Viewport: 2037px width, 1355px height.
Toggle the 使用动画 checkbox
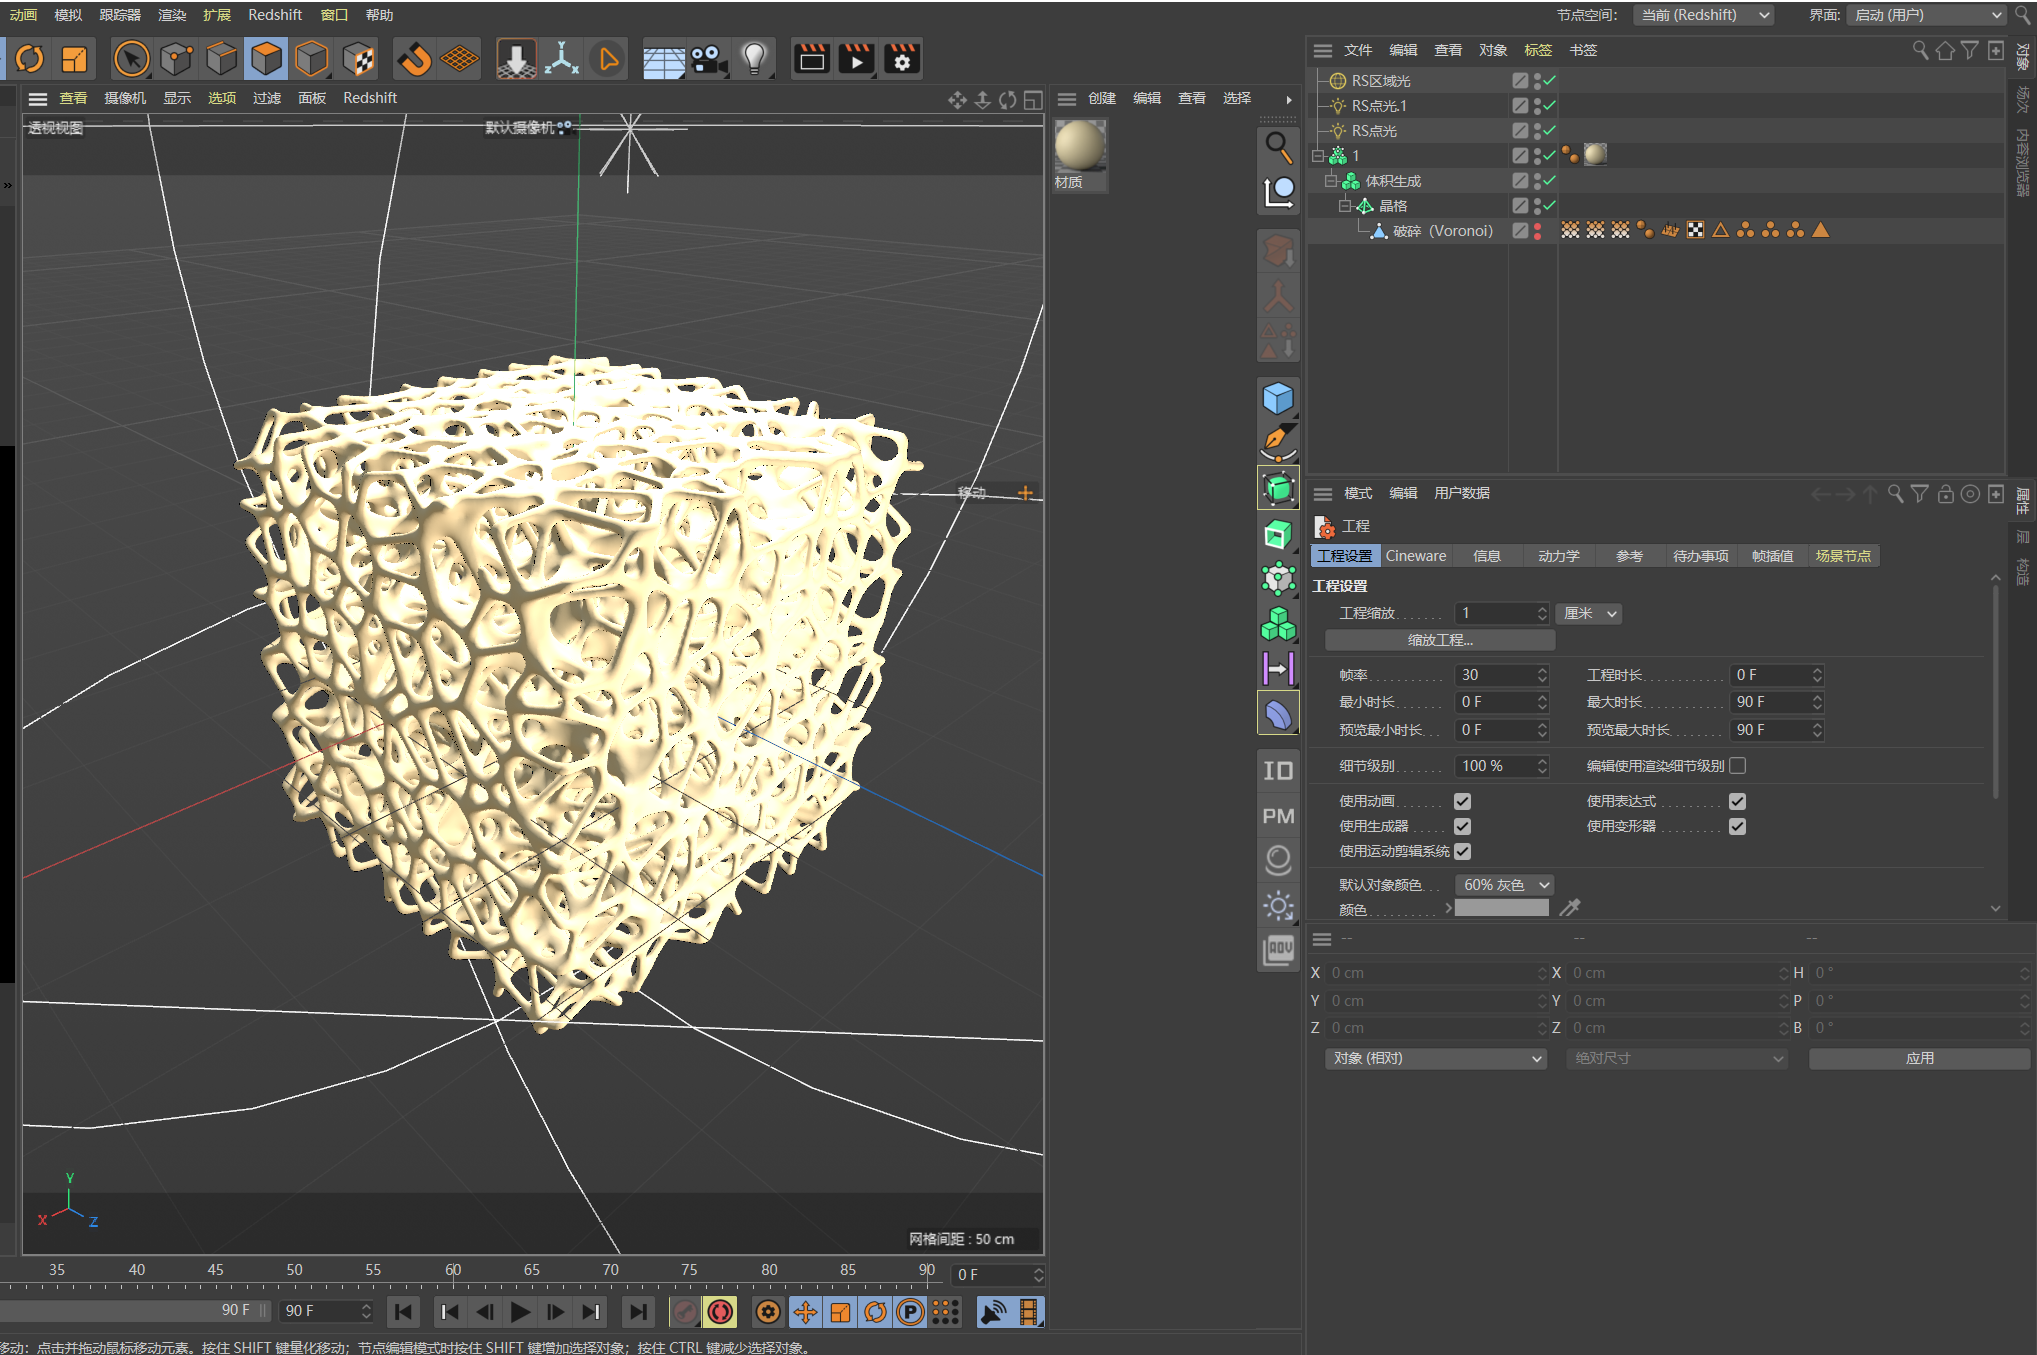coord(1462,801)
